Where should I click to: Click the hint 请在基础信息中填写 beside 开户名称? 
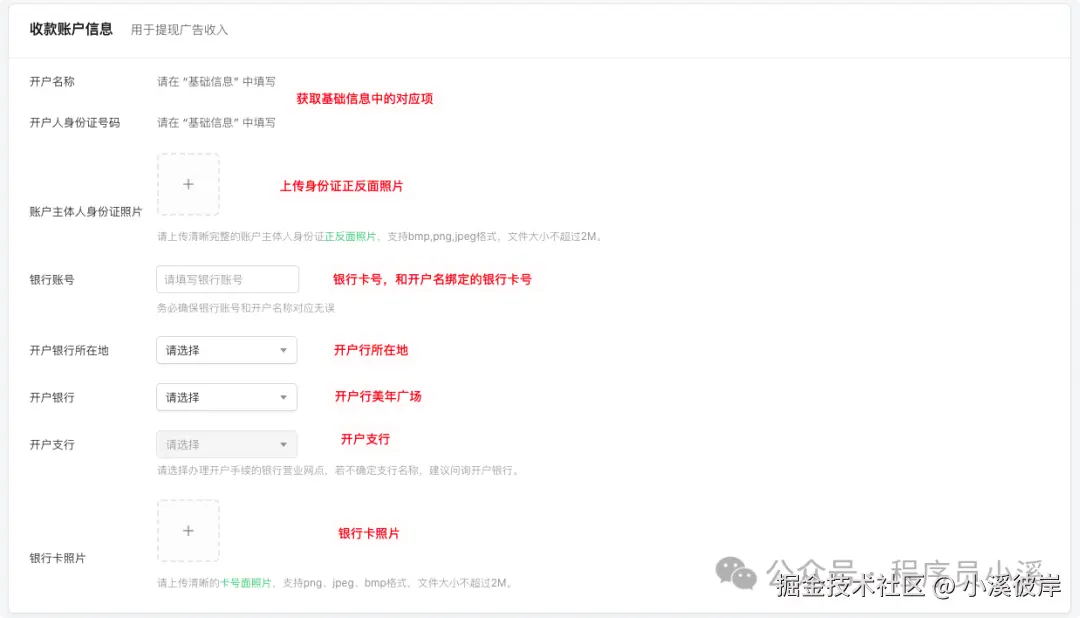coord(216,81)
